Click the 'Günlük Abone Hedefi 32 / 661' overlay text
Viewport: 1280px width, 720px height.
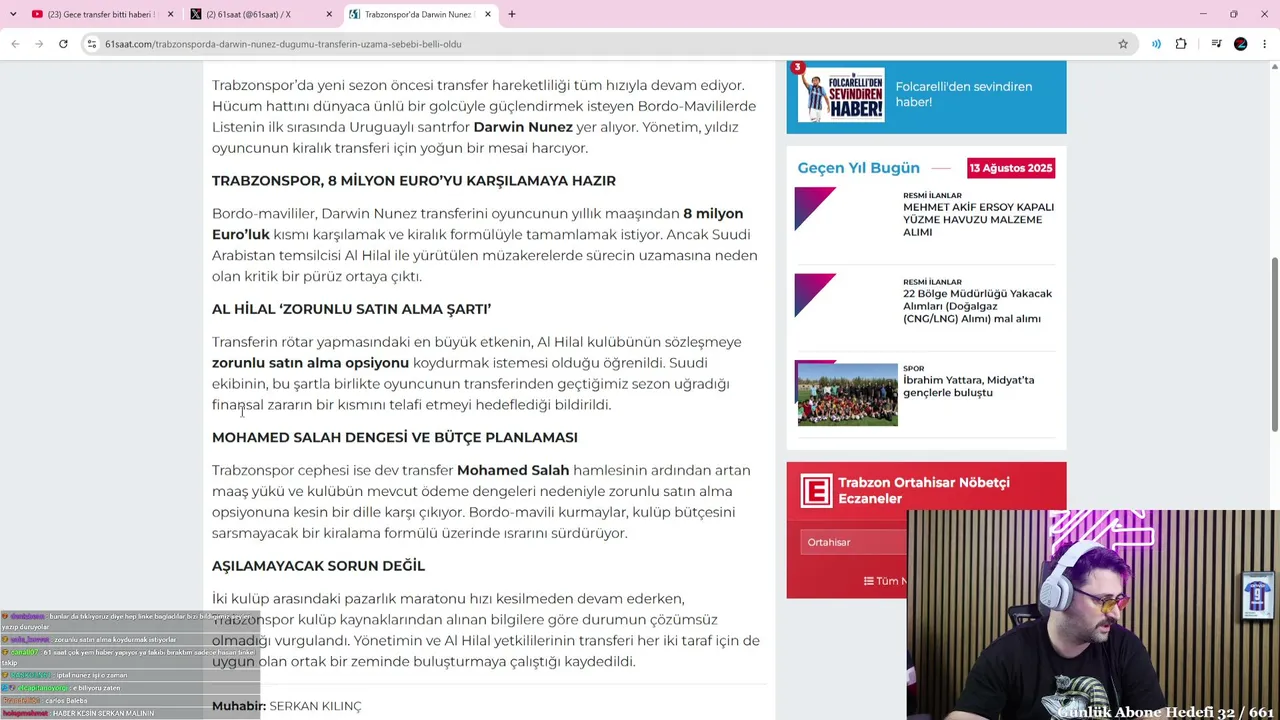point(1166,712)
